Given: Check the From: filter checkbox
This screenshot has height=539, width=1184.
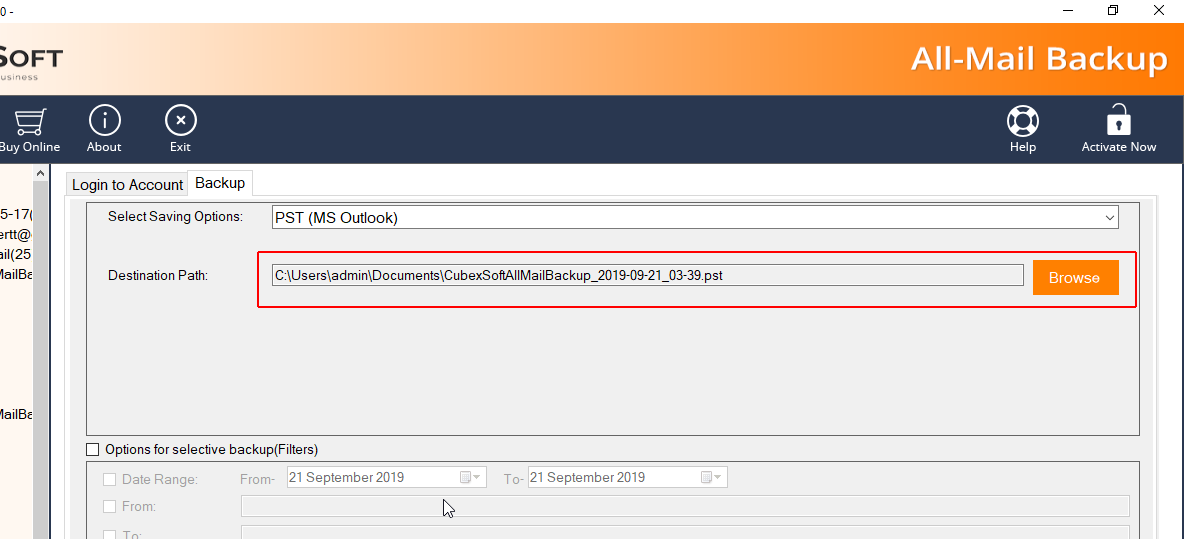Looking at the screenshot, I should tap(110, 507).
